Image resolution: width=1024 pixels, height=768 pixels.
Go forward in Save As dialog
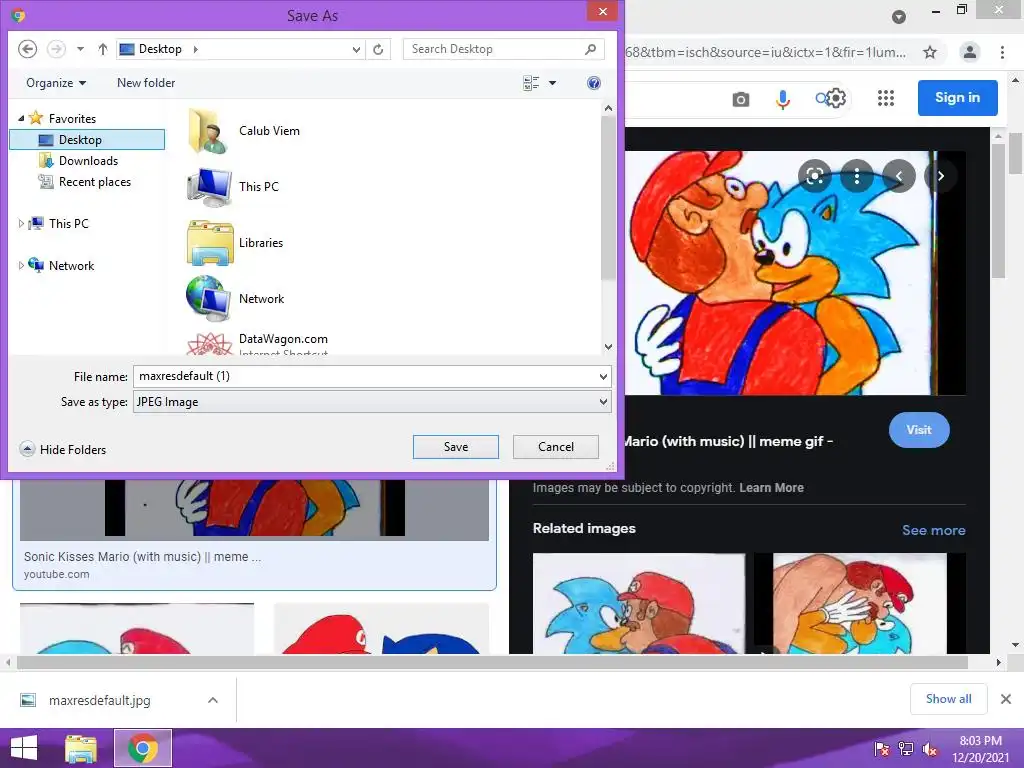coord(56,49)
